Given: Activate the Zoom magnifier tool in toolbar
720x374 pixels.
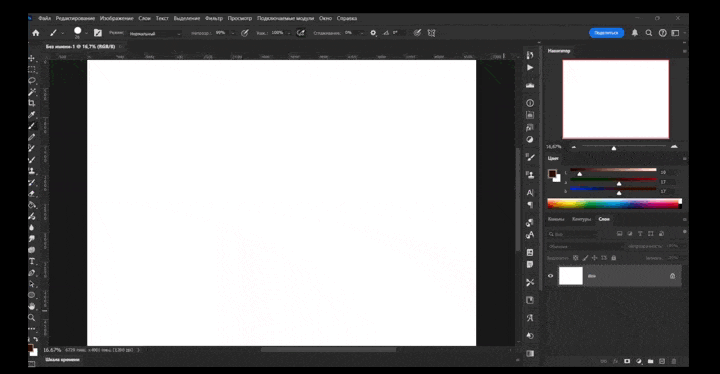Looking at the screenshot, I should coord(32,317).
